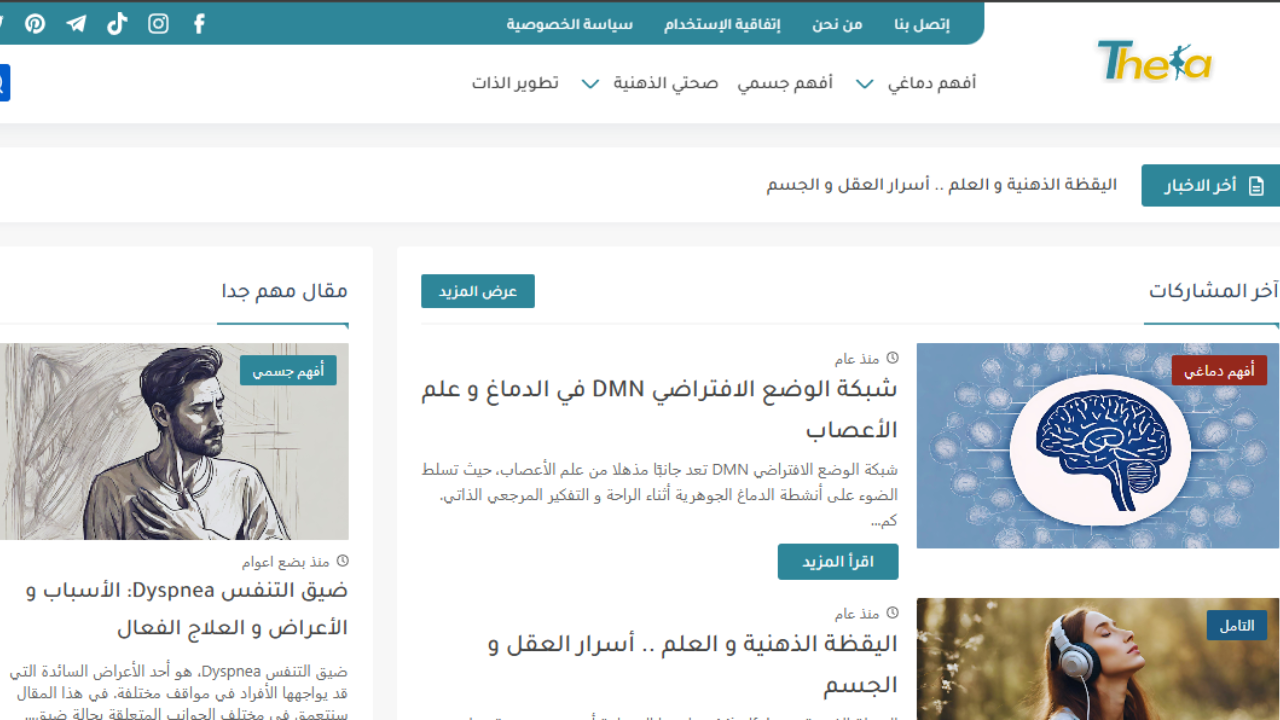Open the سياسة الخصوصية link
This screenshot has height=720, width=1280.
pyautogui.click(x=569, y=23)
